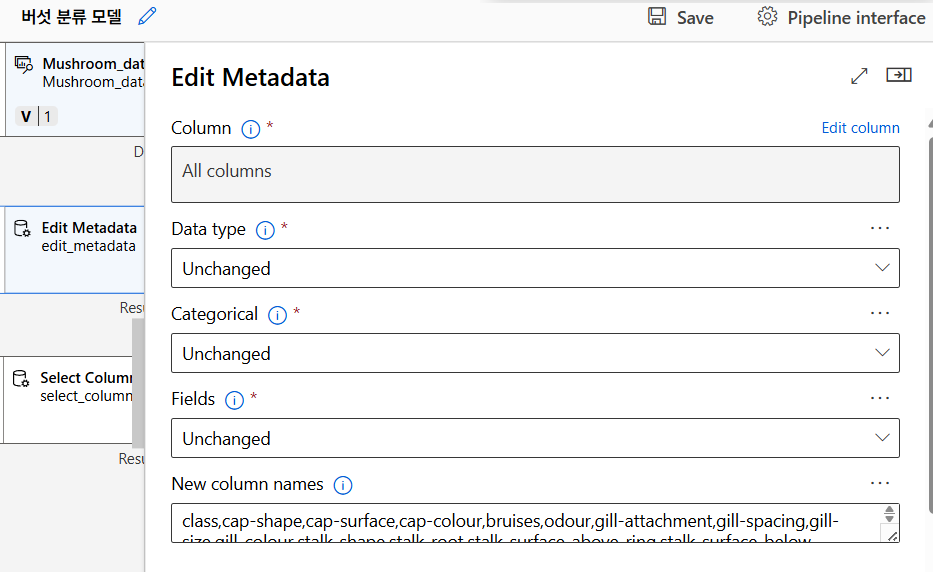The image size is (933, 572).
Task: Open Pipeline interface settings
Action: (x=841, y=17)
